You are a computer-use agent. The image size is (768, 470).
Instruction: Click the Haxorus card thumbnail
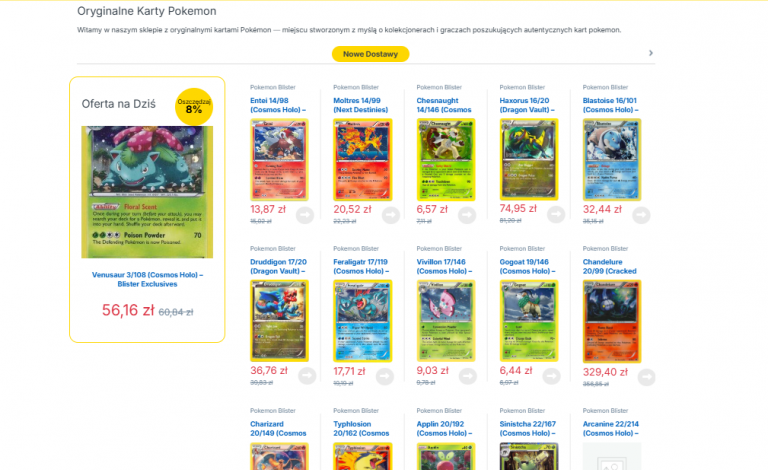tap(529, 159)
